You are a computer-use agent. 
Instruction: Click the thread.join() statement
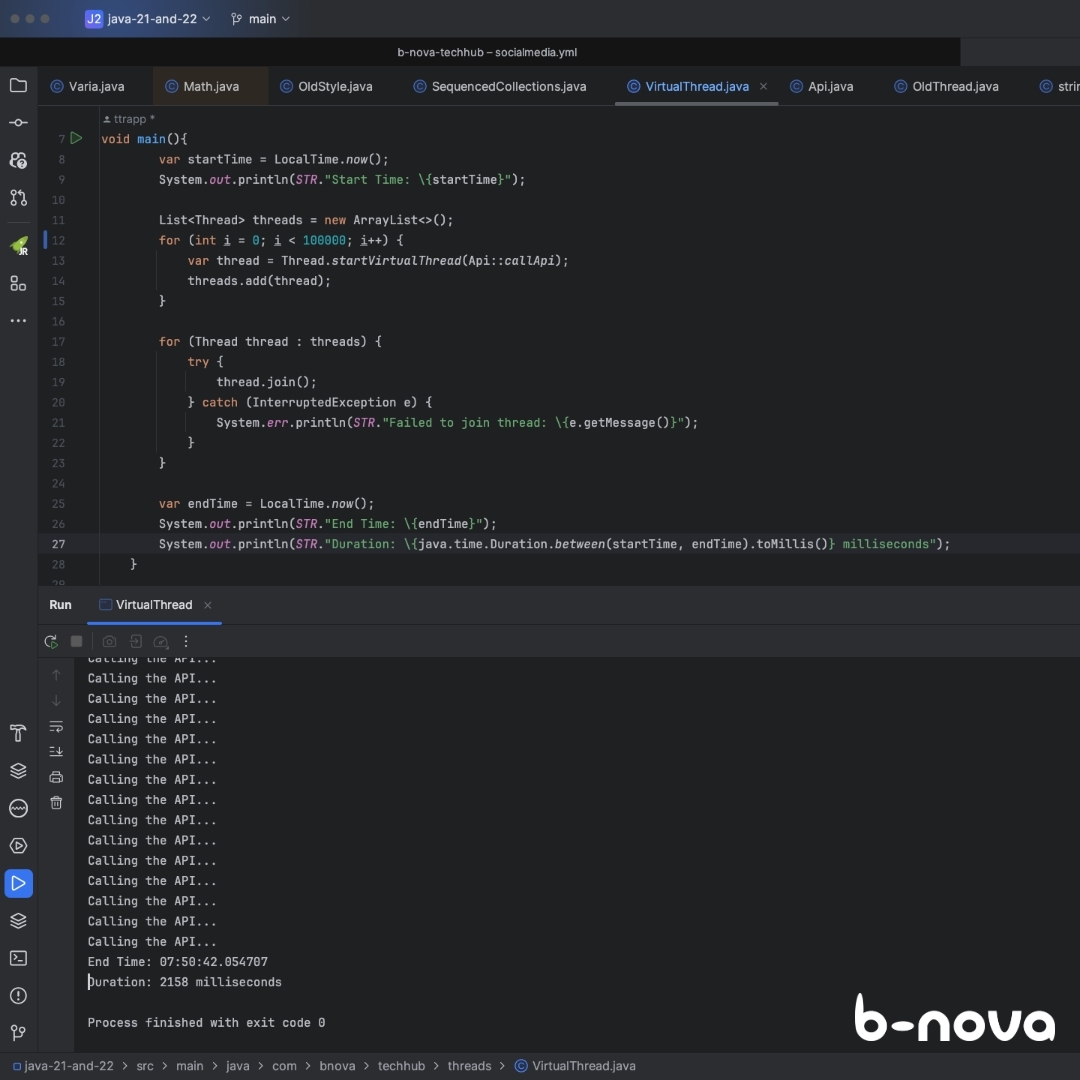coord(267,382)
